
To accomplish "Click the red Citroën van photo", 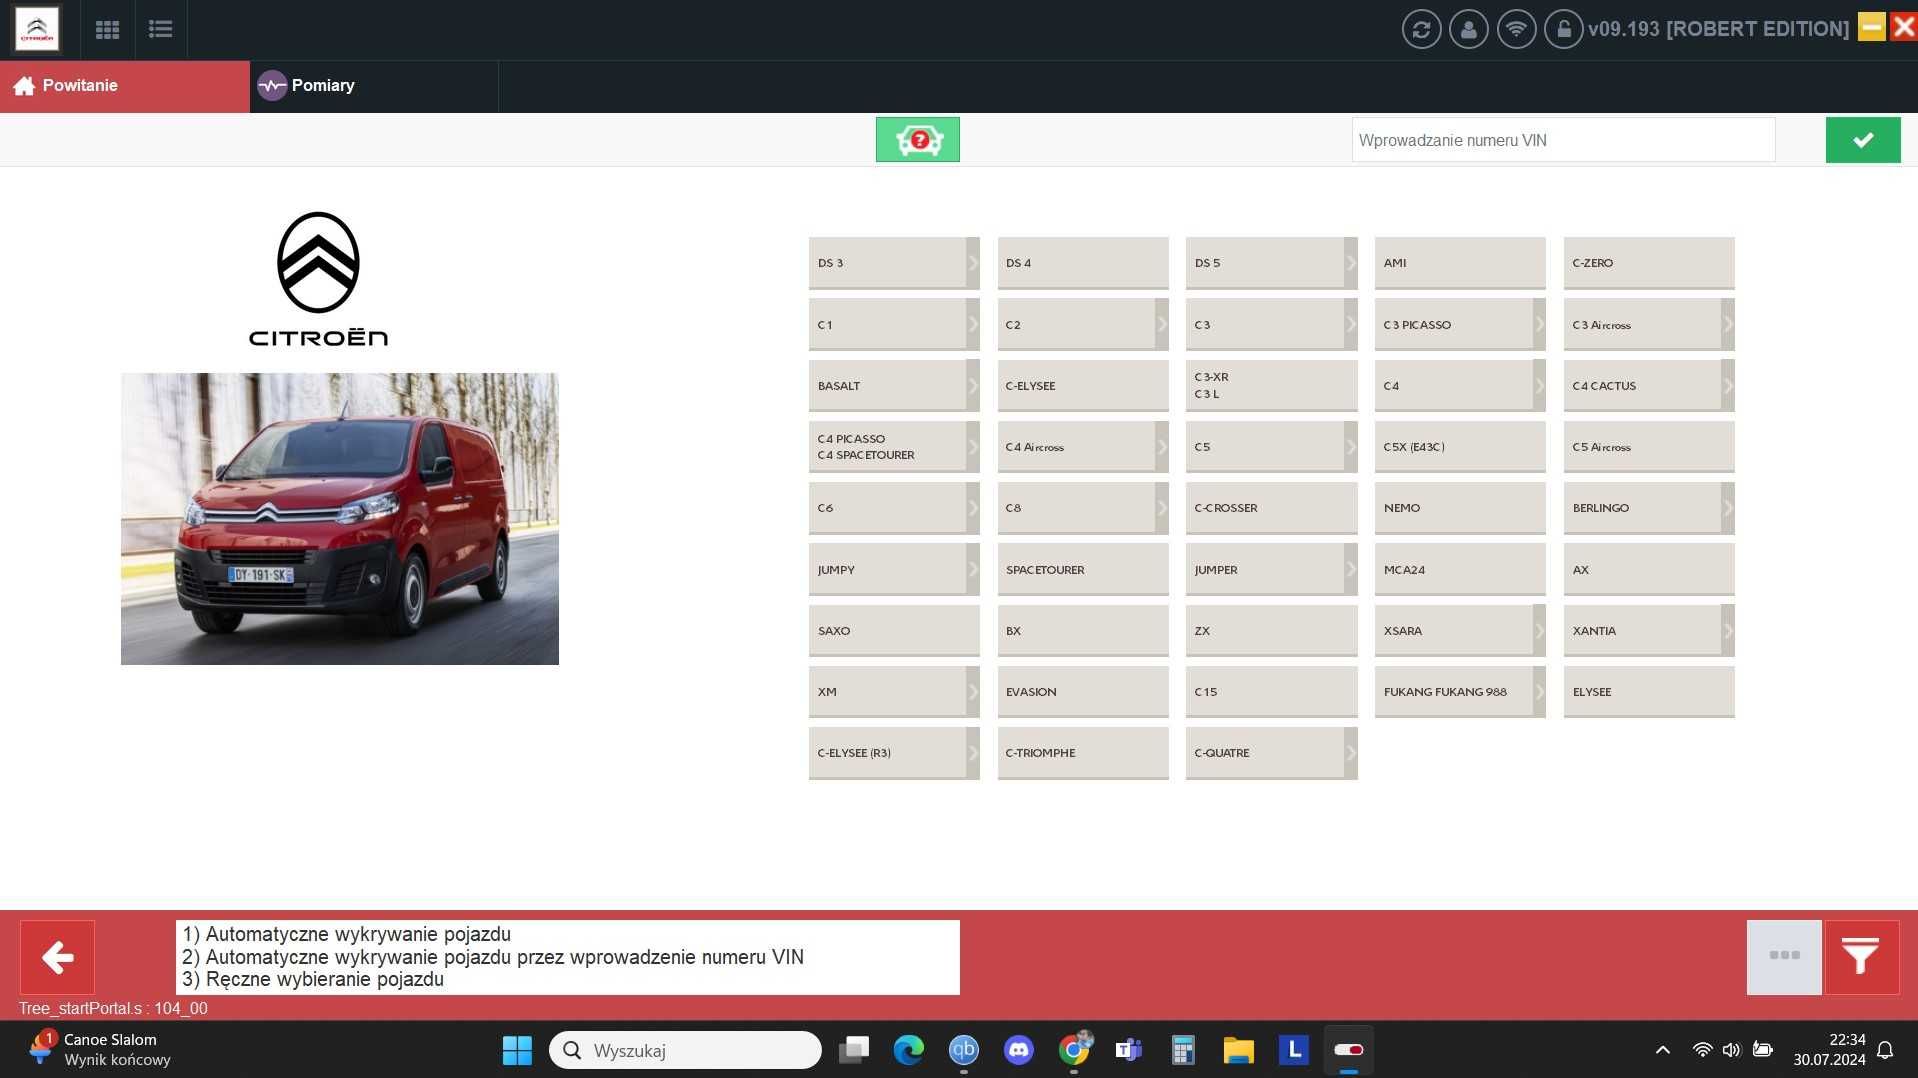I will pyautogui.click(x=340, y=519).
